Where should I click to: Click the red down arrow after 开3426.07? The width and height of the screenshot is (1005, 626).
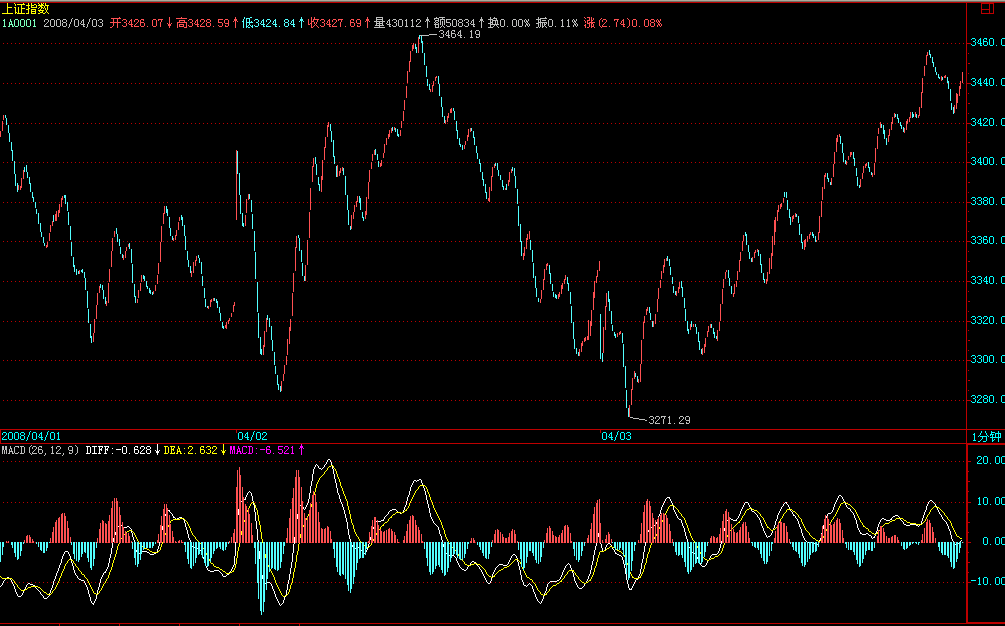tap(170, 22)
